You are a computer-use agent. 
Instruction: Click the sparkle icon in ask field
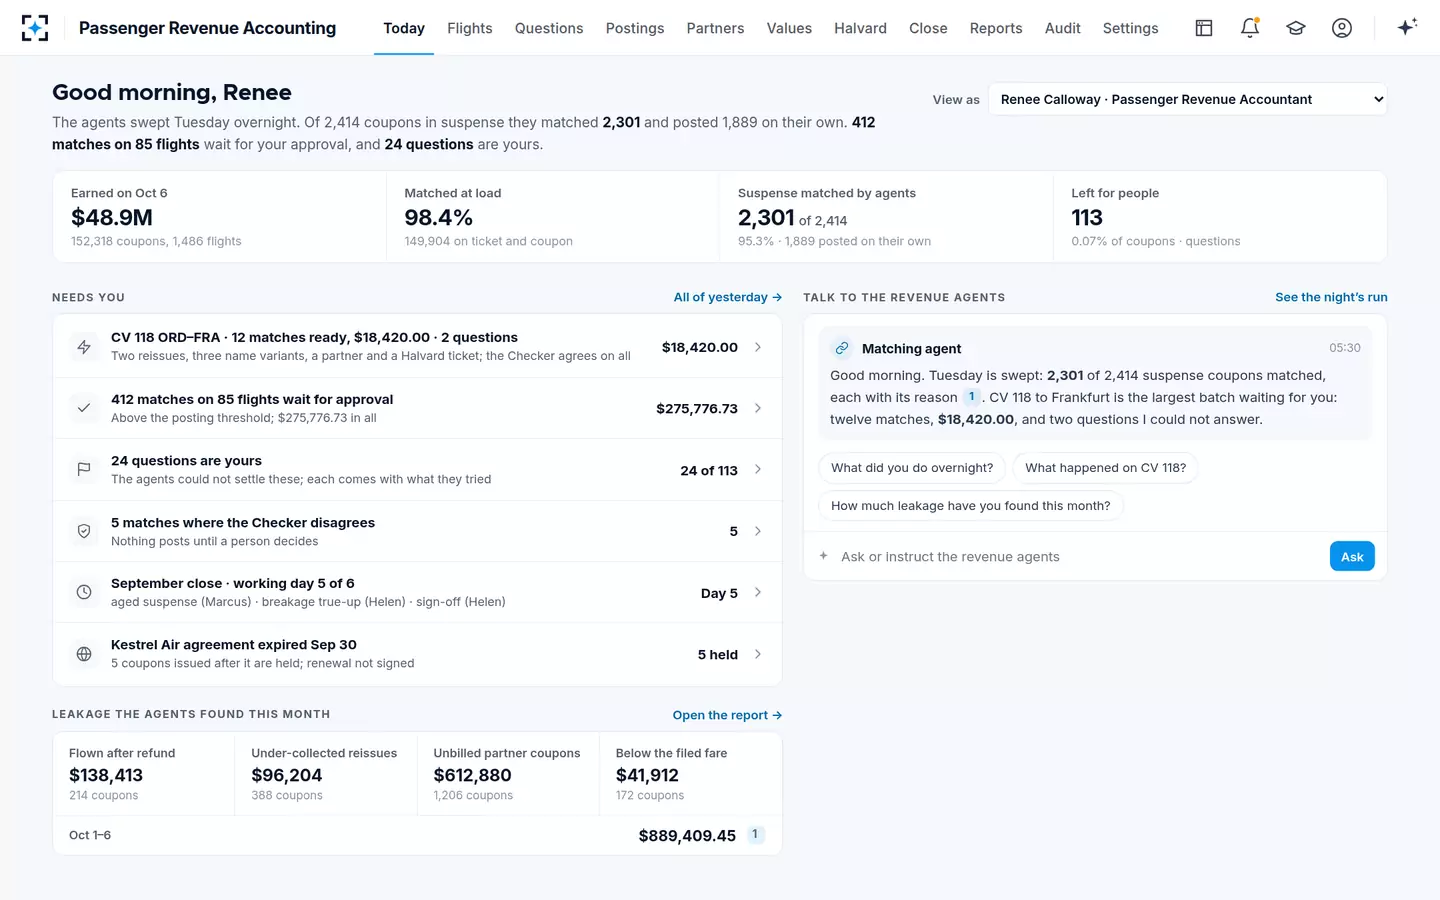[823, 556]
